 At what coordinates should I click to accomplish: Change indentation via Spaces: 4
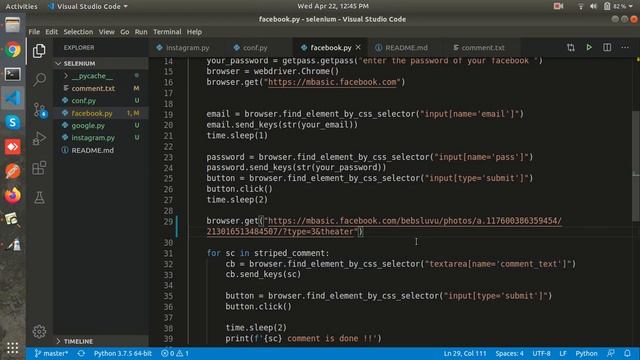pos(509,353)
